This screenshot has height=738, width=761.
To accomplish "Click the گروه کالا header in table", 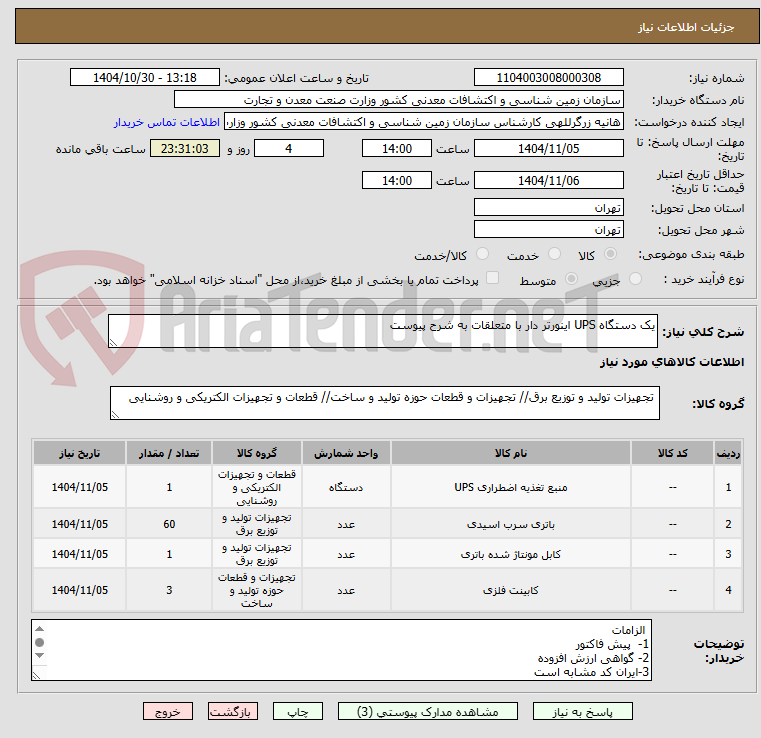I will 257,453.
